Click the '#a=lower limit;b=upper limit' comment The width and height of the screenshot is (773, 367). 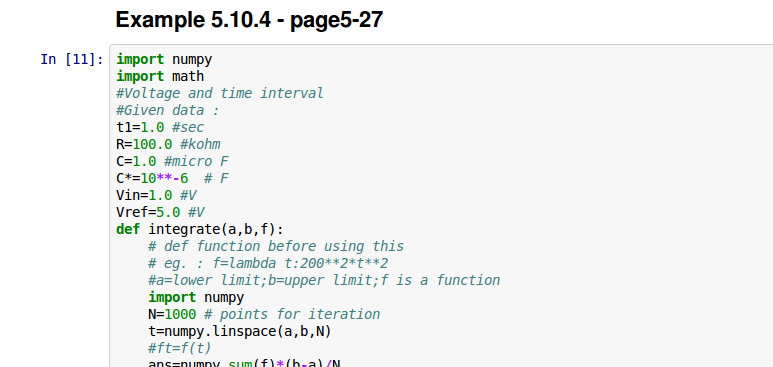pos(324,280)
